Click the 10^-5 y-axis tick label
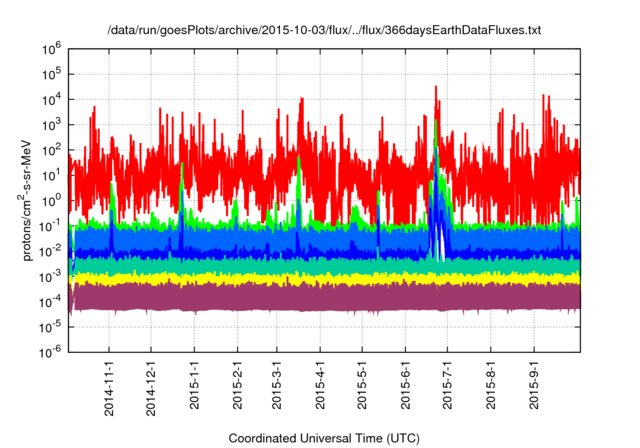The width and height of the screenshot is (640, 448). click(x=51, y=328)
